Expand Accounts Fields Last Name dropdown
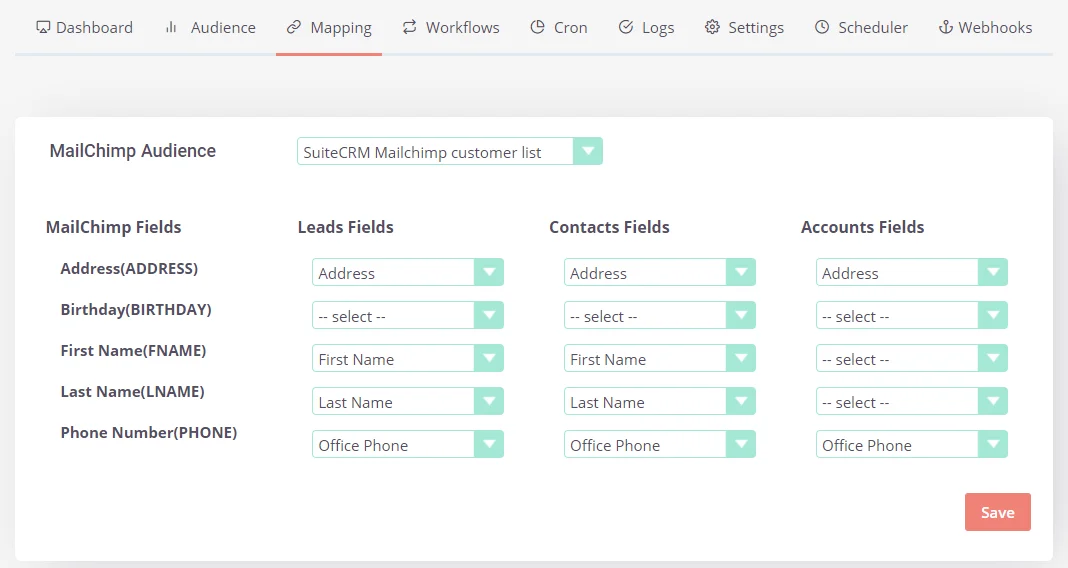This screenshot has height=568, width=1068. tap(911, 402)
